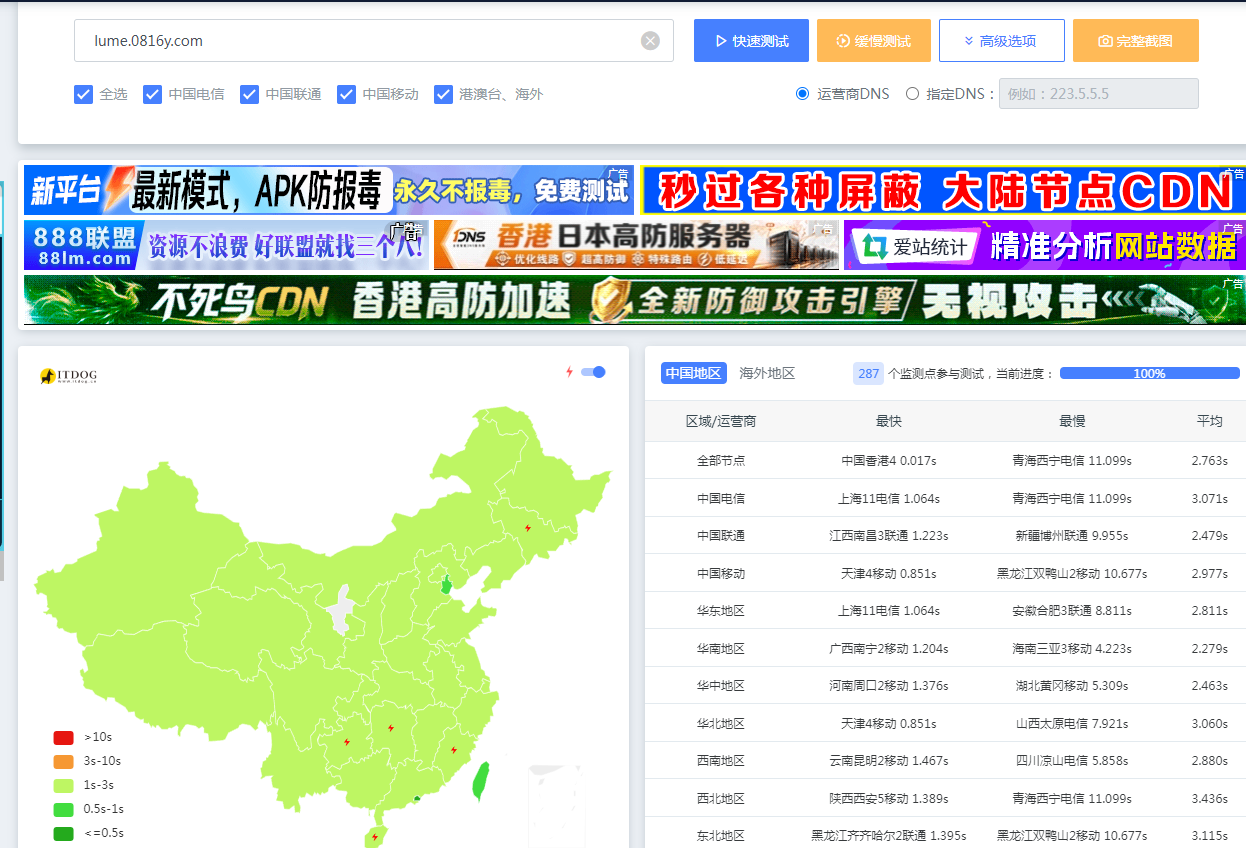
Task: Click the play icon on 快速测试 button
Action: click(720, 41)
